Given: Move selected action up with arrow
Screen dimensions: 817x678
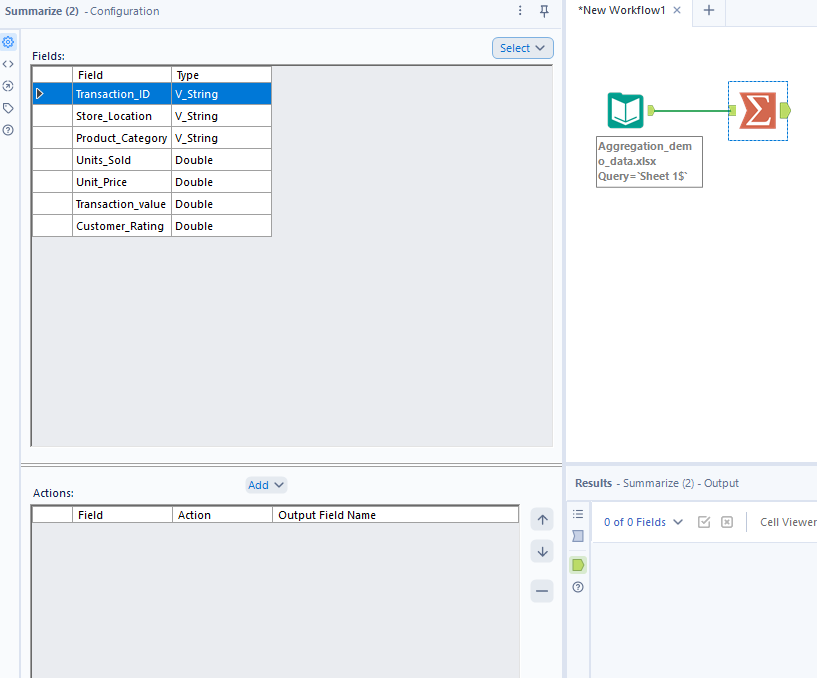Looking at the screenshot, I should tap(542, 520).
